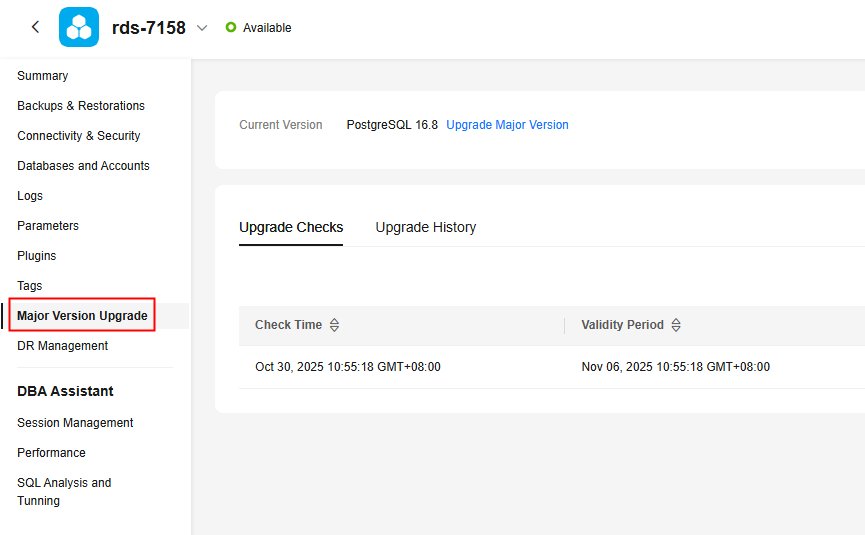Open Session Management under DBA Assistant

click(x=75, y=423)
